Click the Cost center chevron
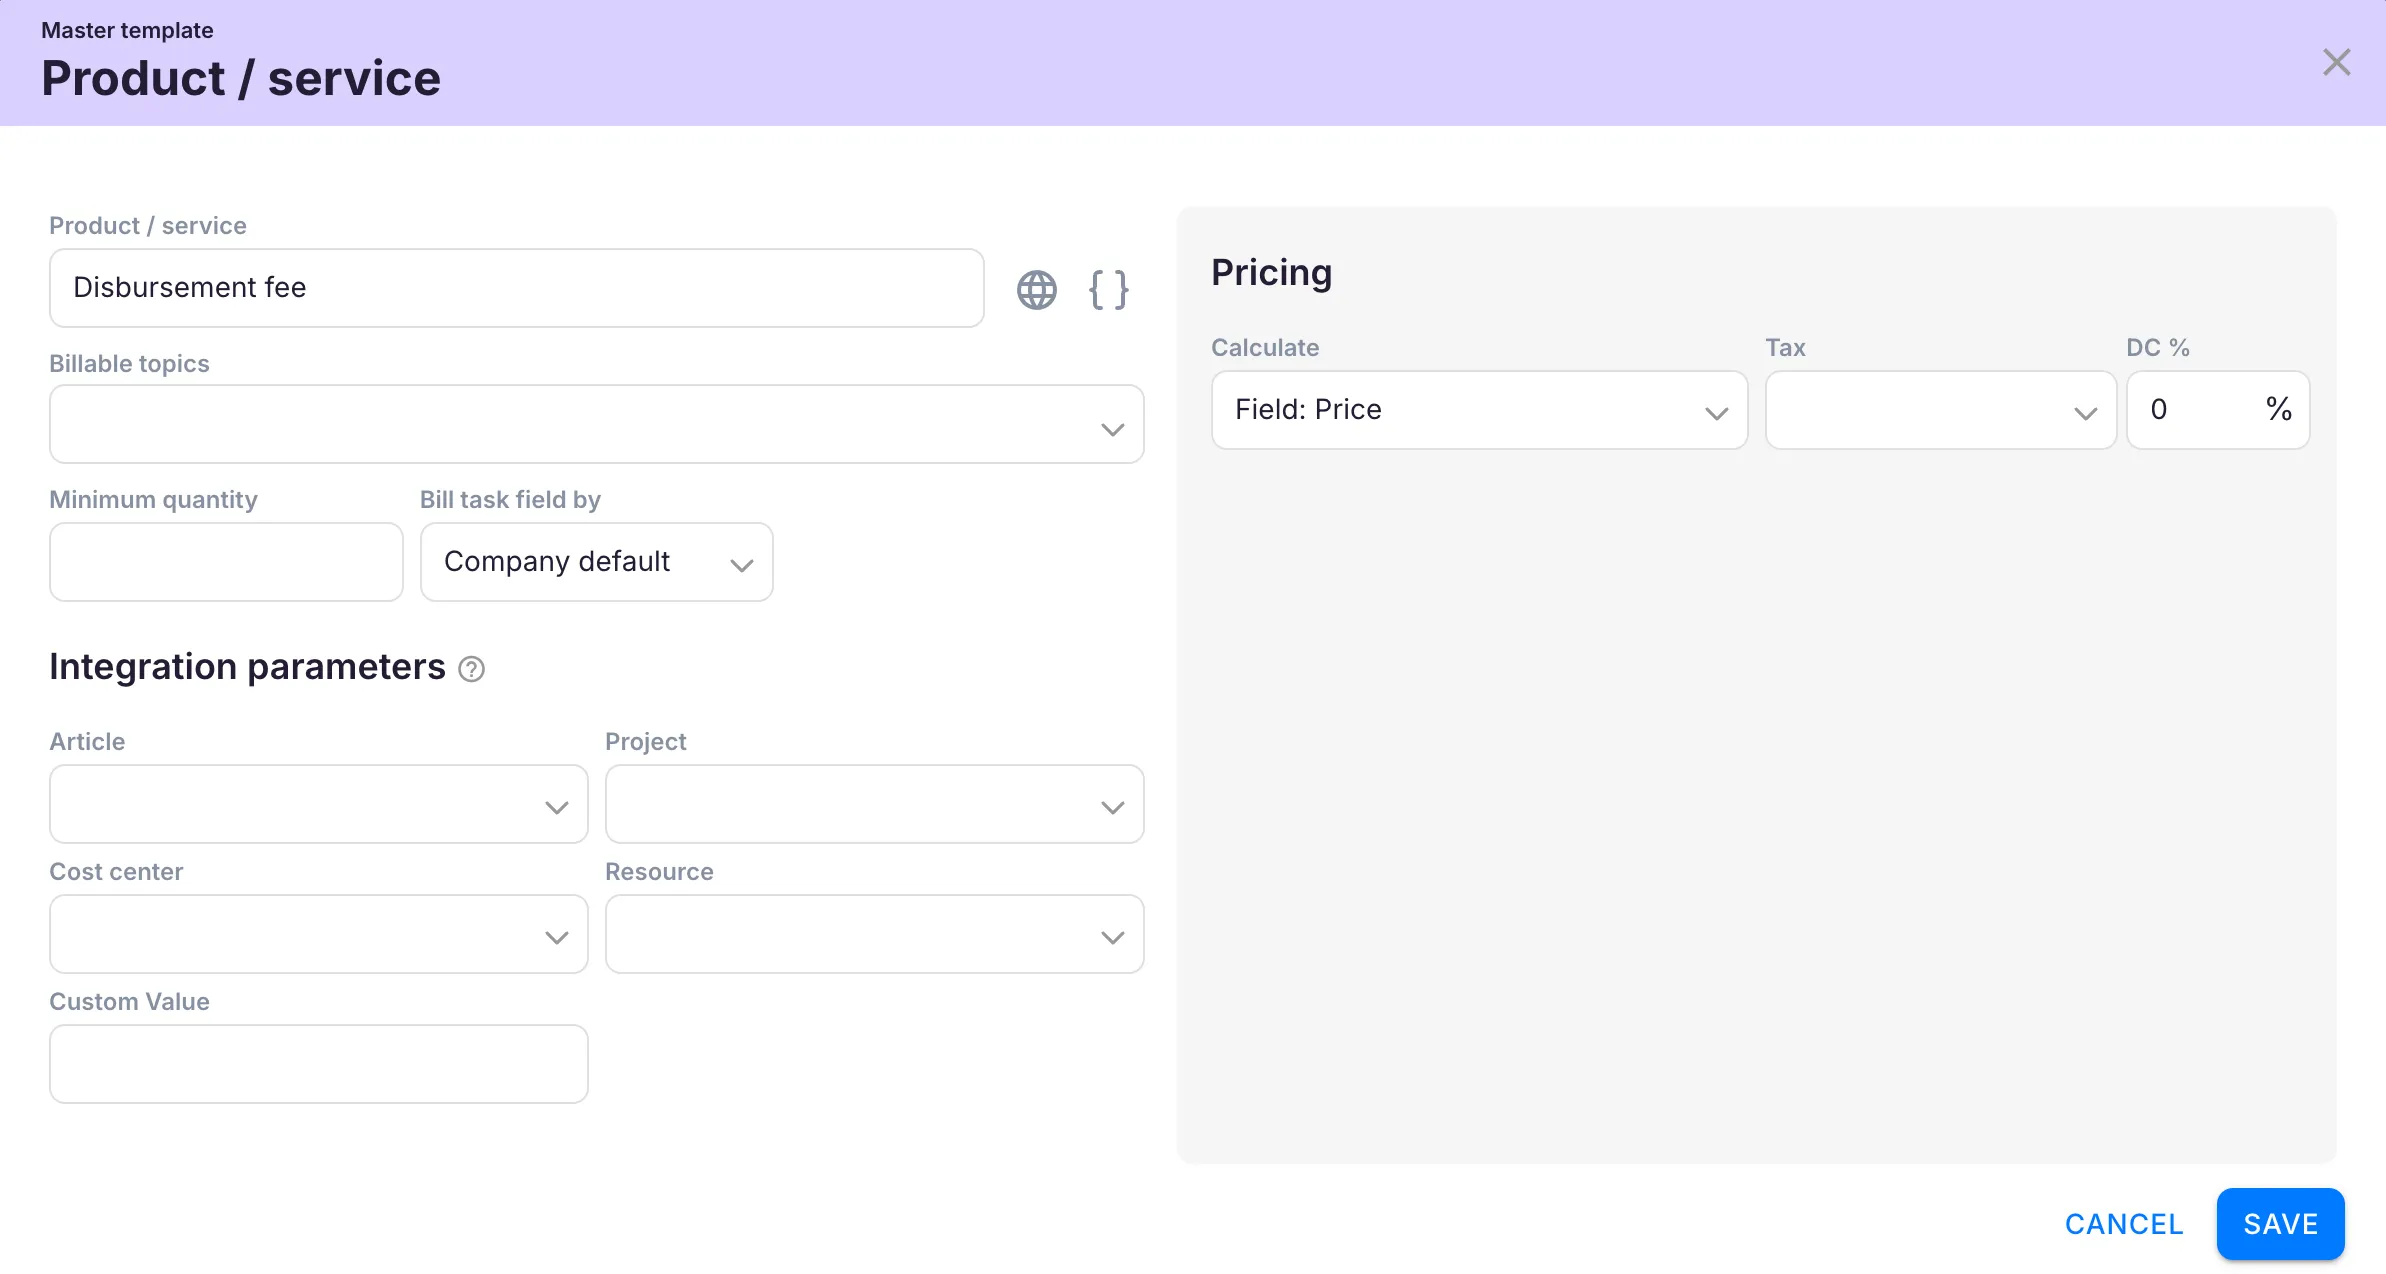Viewport: 2386px width, 1274px height. click(x=557, y=936)
